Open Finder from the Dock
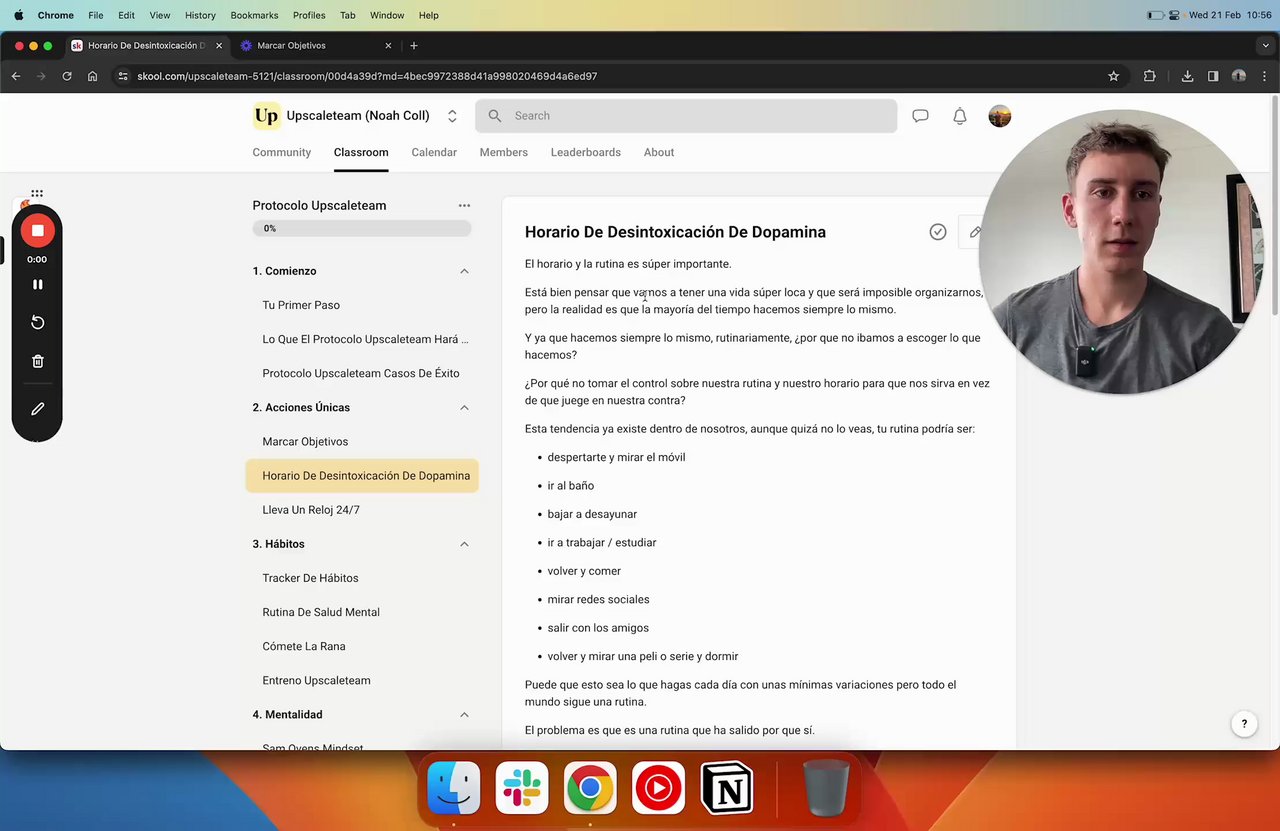The width and height of the screenshot is (1280, 831). coord(453,788)
